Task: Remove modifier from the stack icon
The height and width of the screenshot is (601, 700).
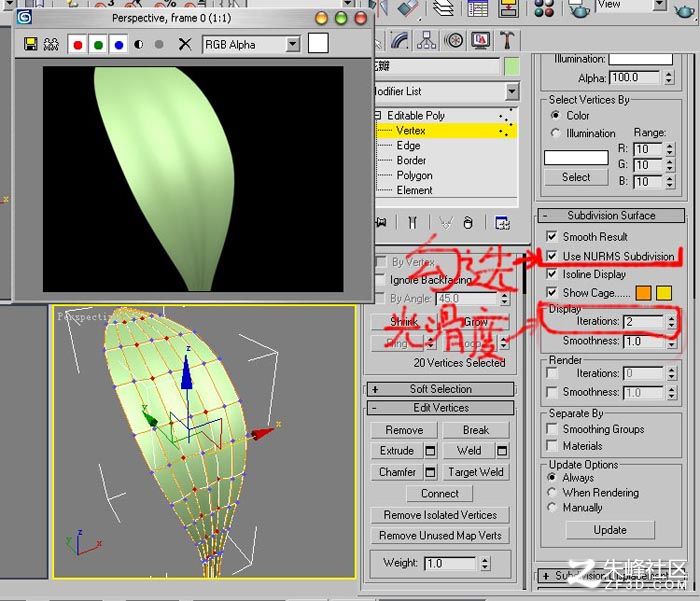Action: click(x=468, y=222)
